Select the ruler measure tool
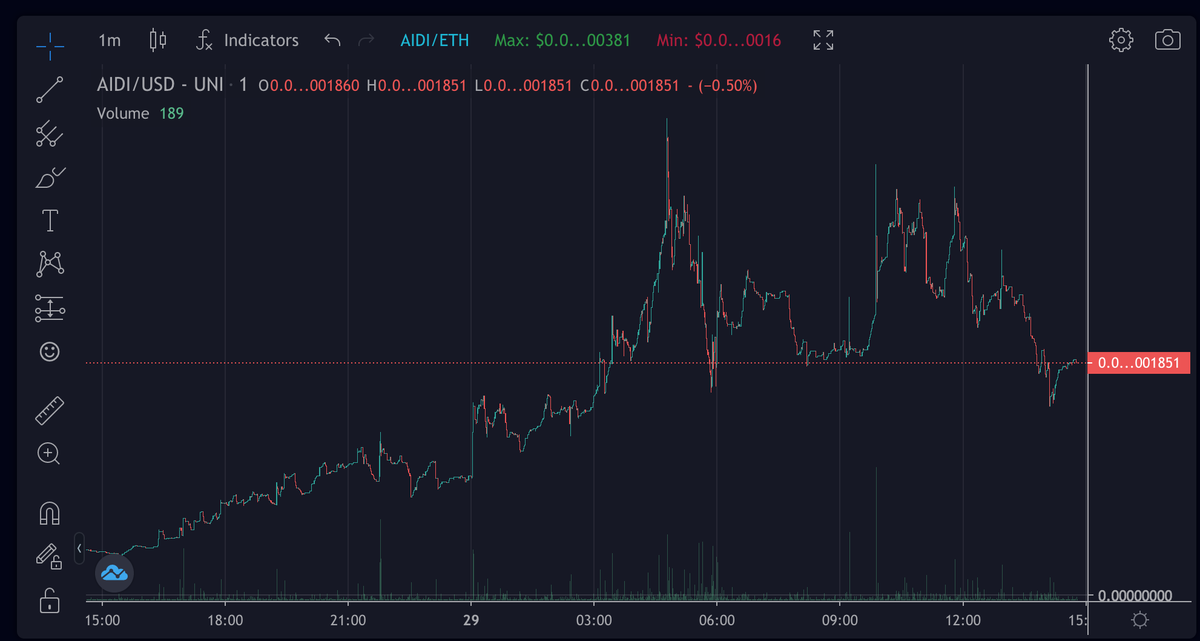The image size is (1200, 641). click(x=49, y=410)
